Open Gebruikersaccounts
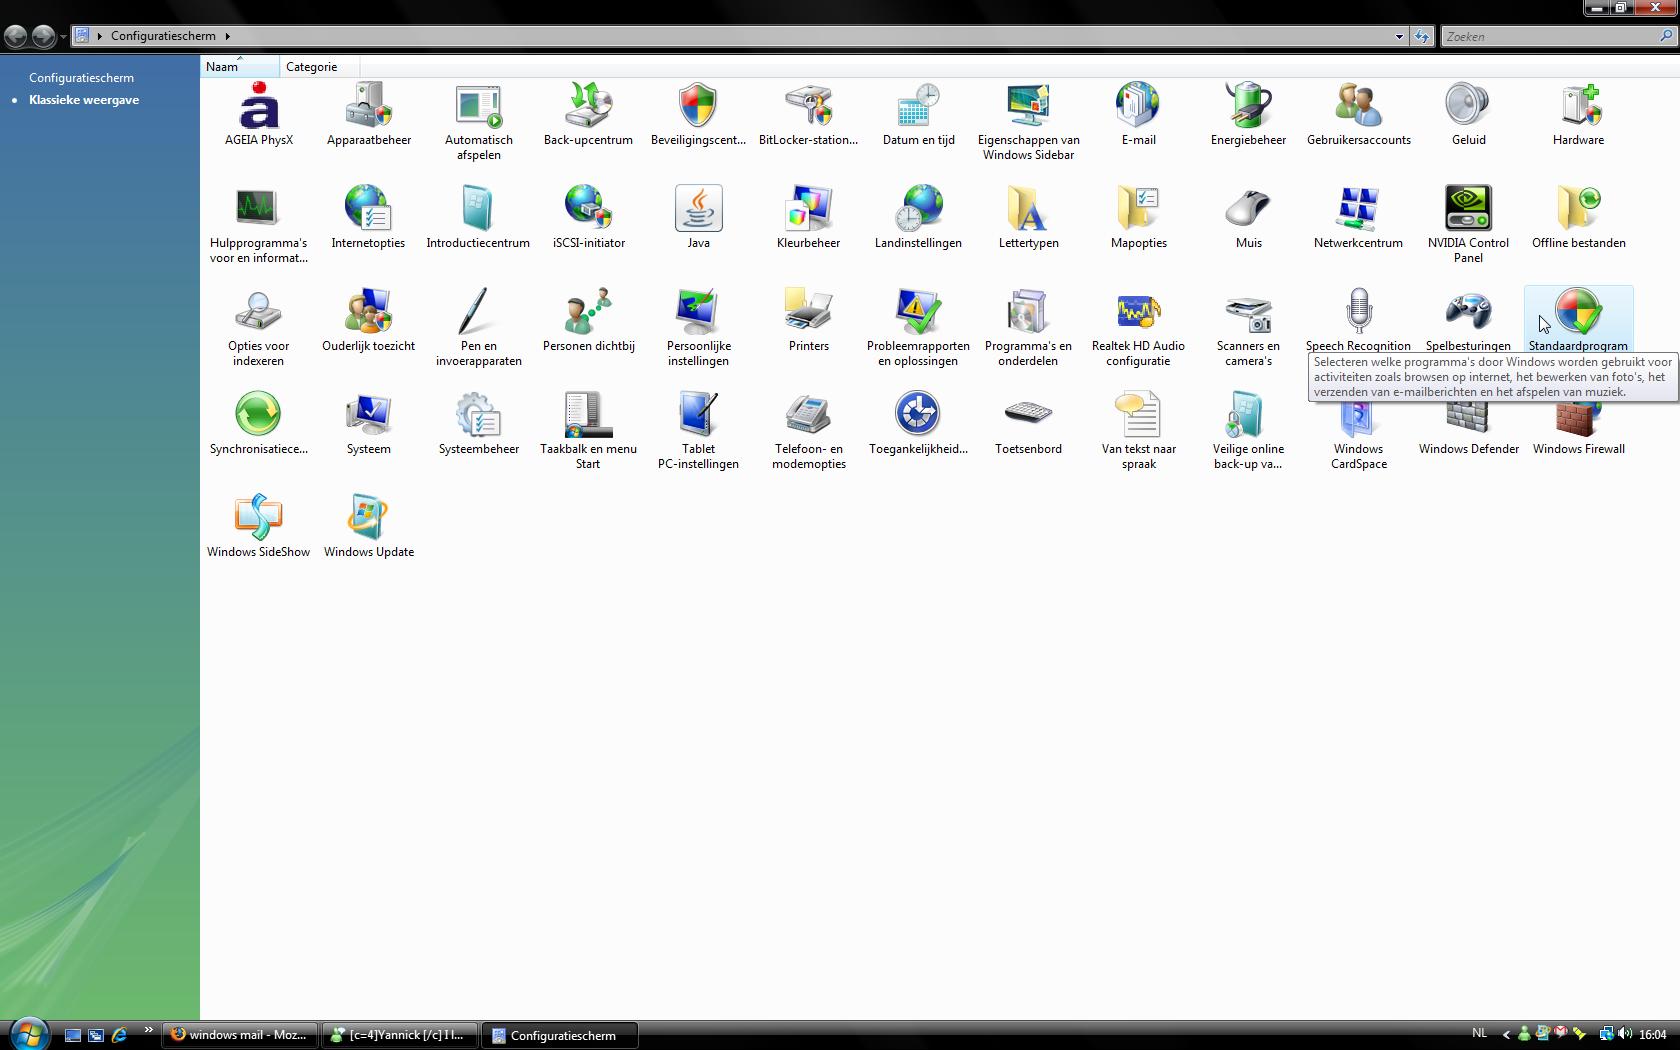This screenshot has height=1050, width=1680. pos(1358,116)
